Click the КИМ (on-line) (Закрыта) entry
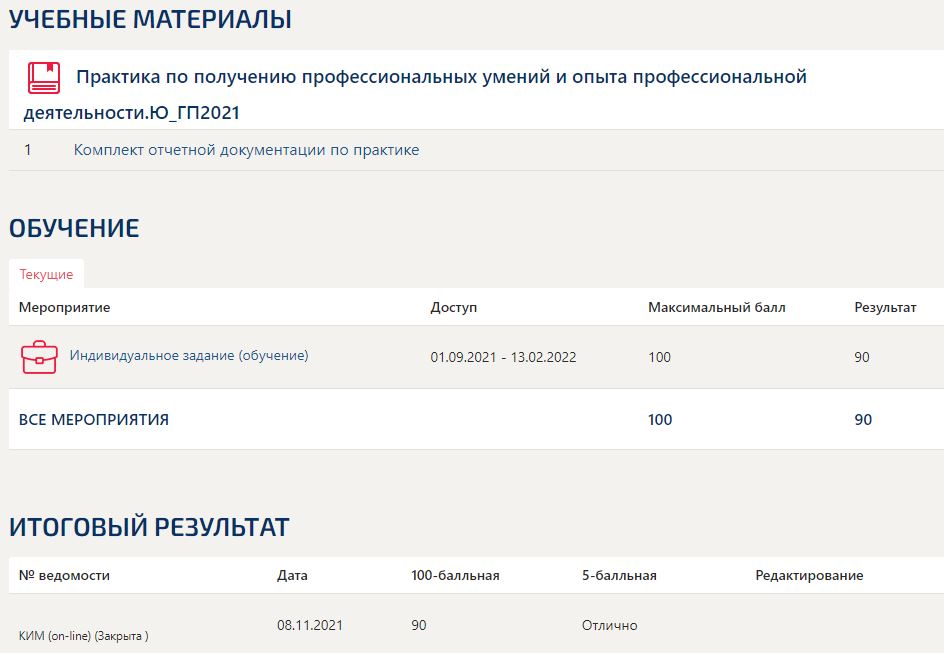The image size is (944, 653). [83, 636]
